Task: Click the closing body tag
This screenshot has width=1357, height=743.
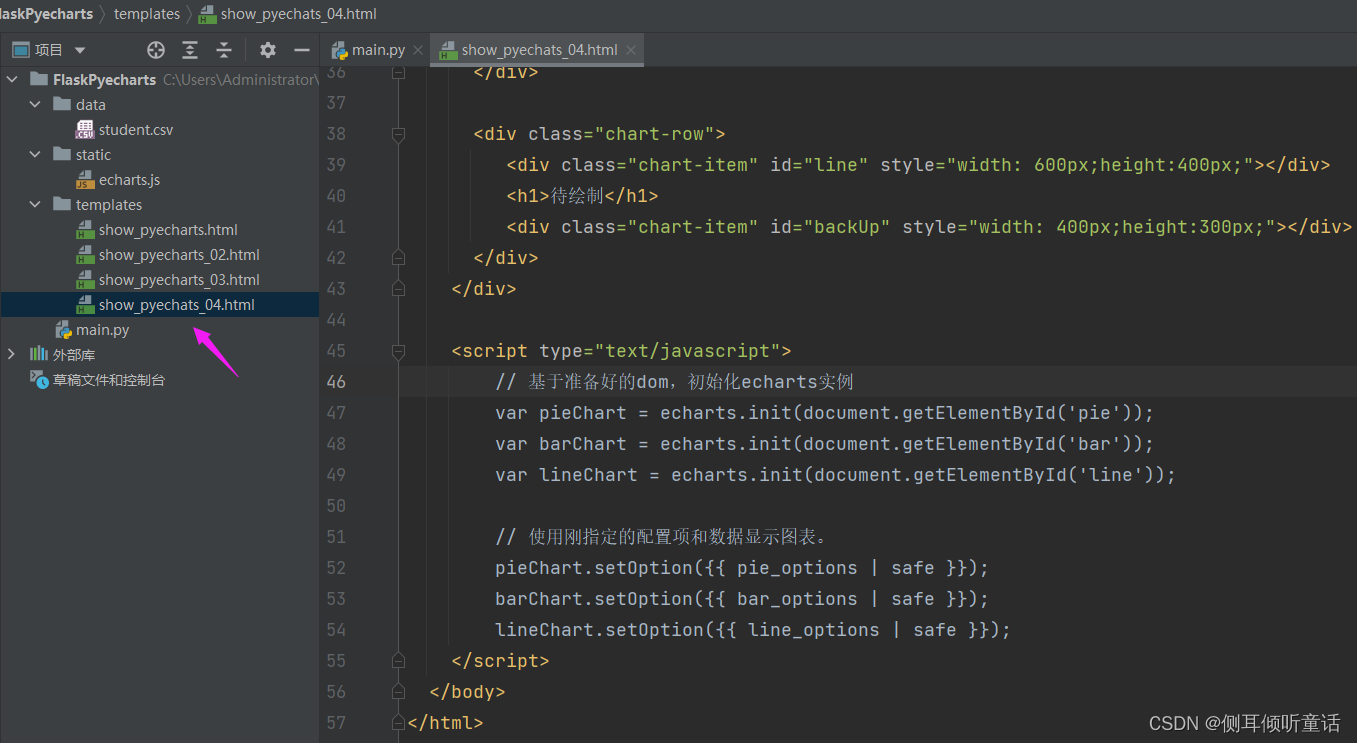Action: pyautogui.click(x=467, y=692)
